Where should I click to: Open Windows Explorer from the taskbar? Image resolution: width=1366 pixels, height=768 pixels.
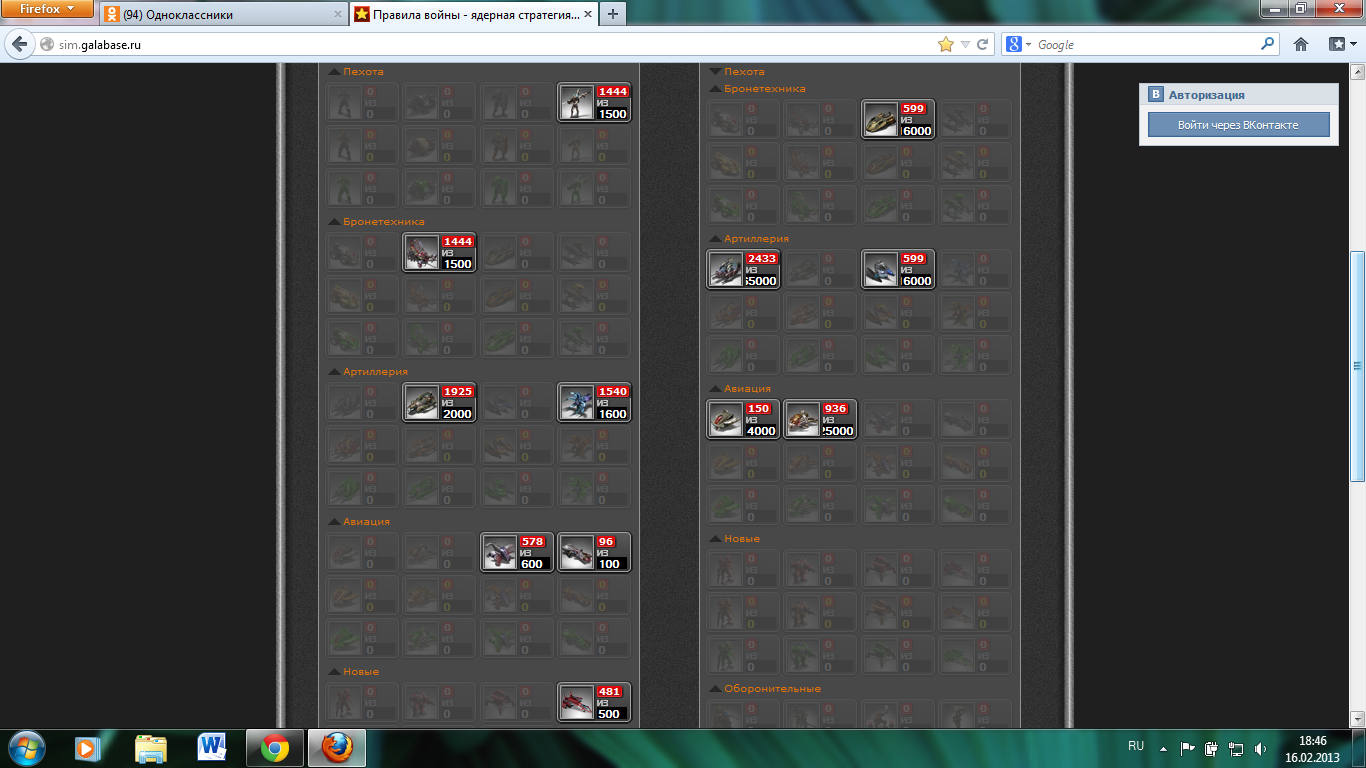(x=151, y=747)
